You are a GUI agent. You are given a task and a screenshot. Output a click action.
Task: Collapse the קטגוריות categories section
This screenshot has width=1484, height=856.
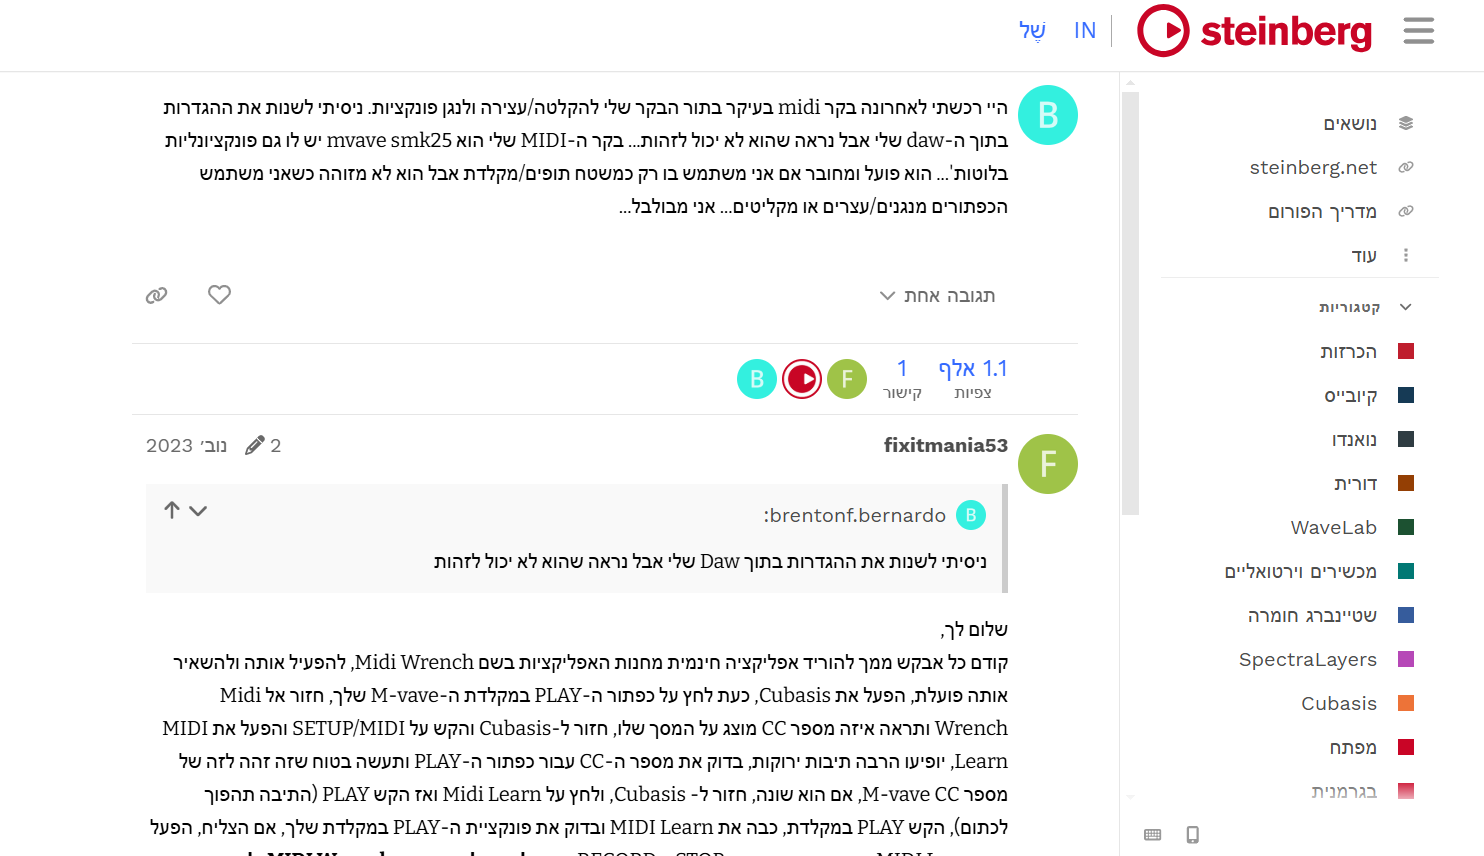click(x=1406, y=307)
